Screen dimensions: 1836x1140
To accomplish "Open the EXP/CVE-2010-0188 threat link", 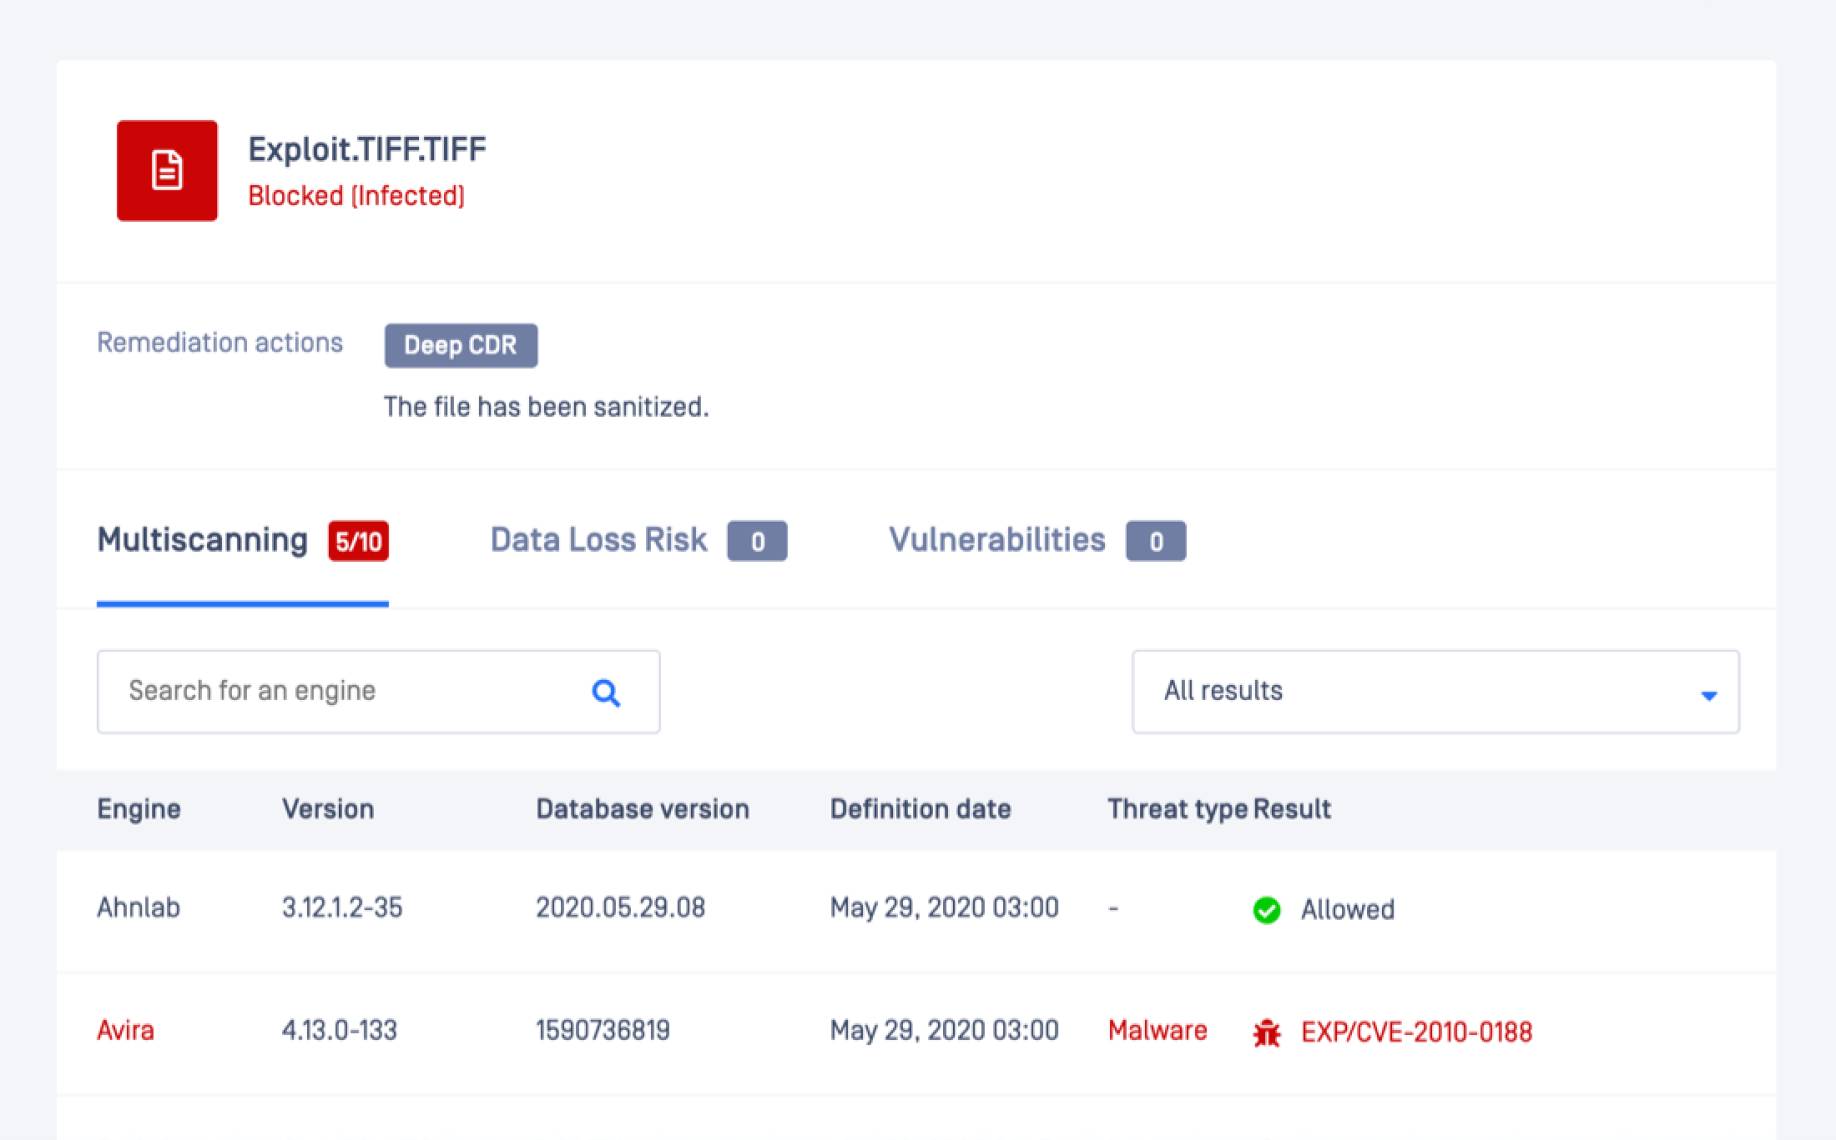I will point(1416,1031).
